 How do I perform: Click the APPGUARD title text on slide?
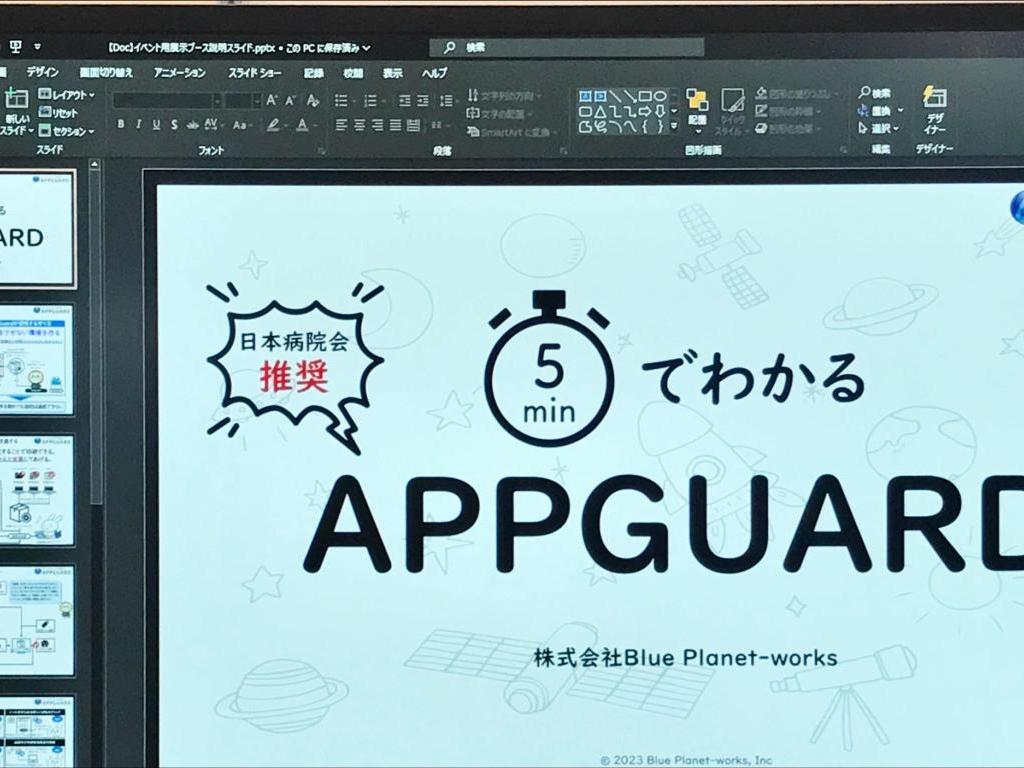(663, 524)
